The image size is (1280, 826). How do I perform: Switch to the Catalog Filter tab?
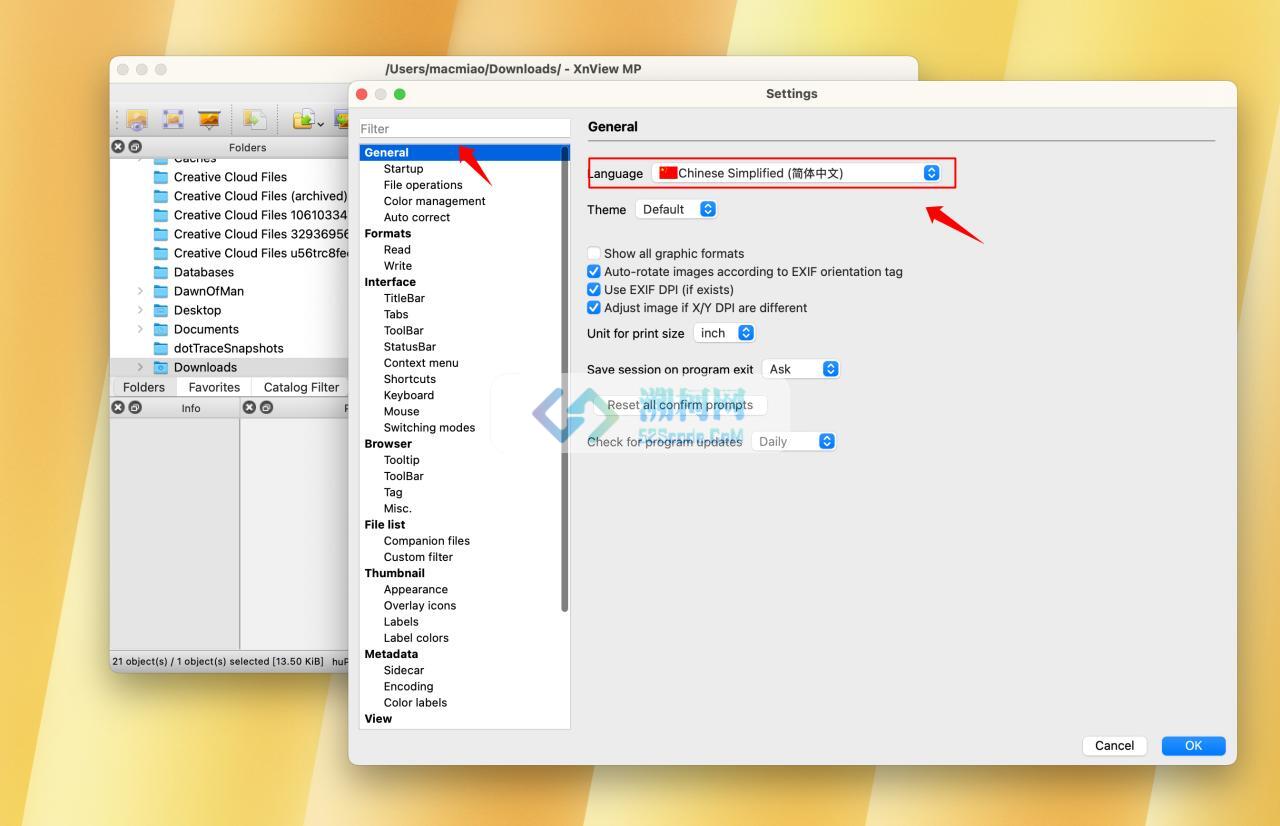point(301,387)
